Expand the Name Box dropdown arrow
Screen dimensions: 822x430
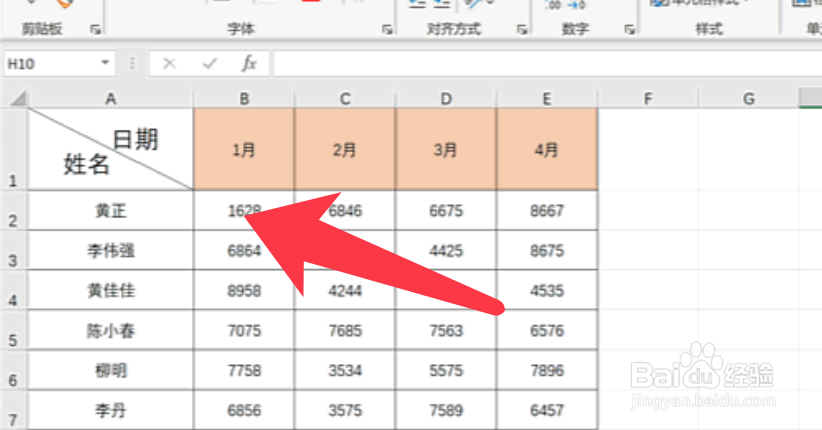pyautogui.click(x=105, y=63)
